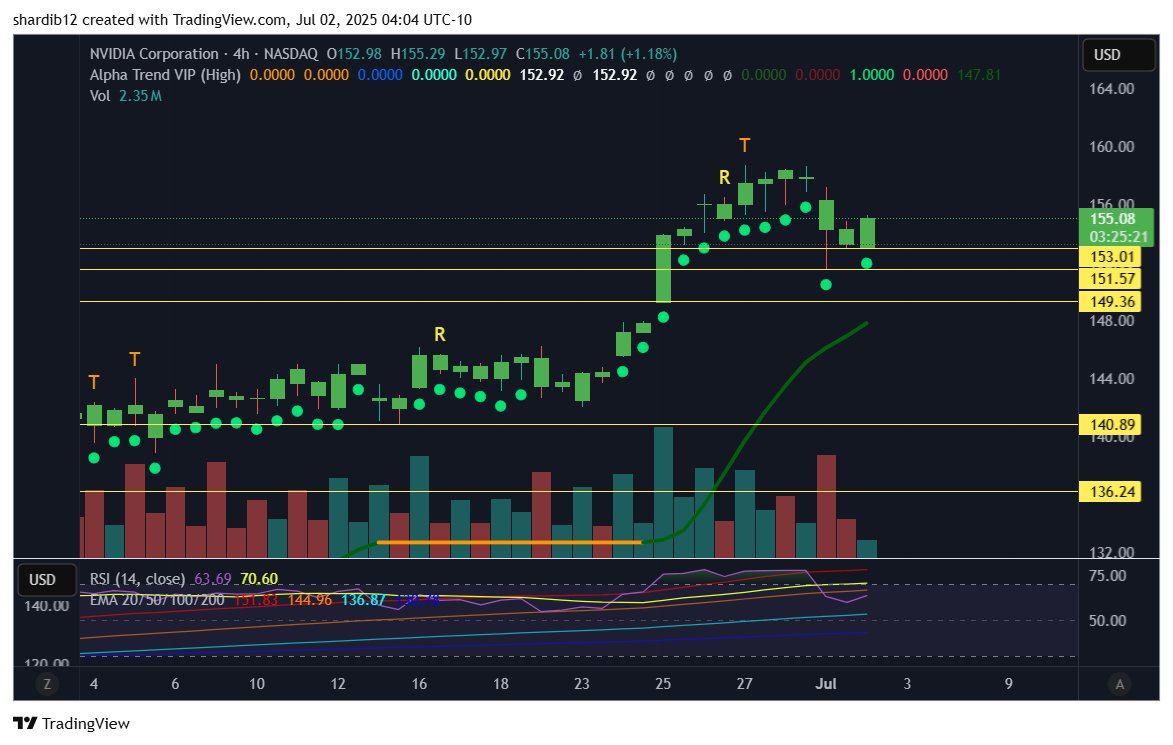Open the USD currency selector on main price scale

[1118, 55]
